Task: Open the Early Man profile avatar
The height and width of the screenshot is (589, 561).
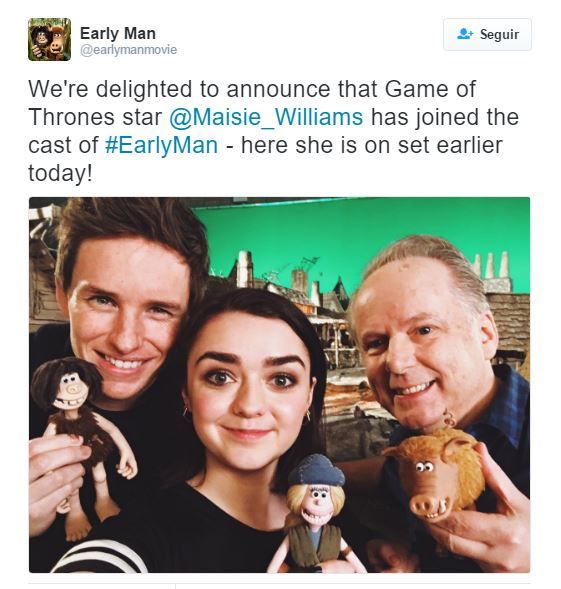Action: click(x=49, y=39)
